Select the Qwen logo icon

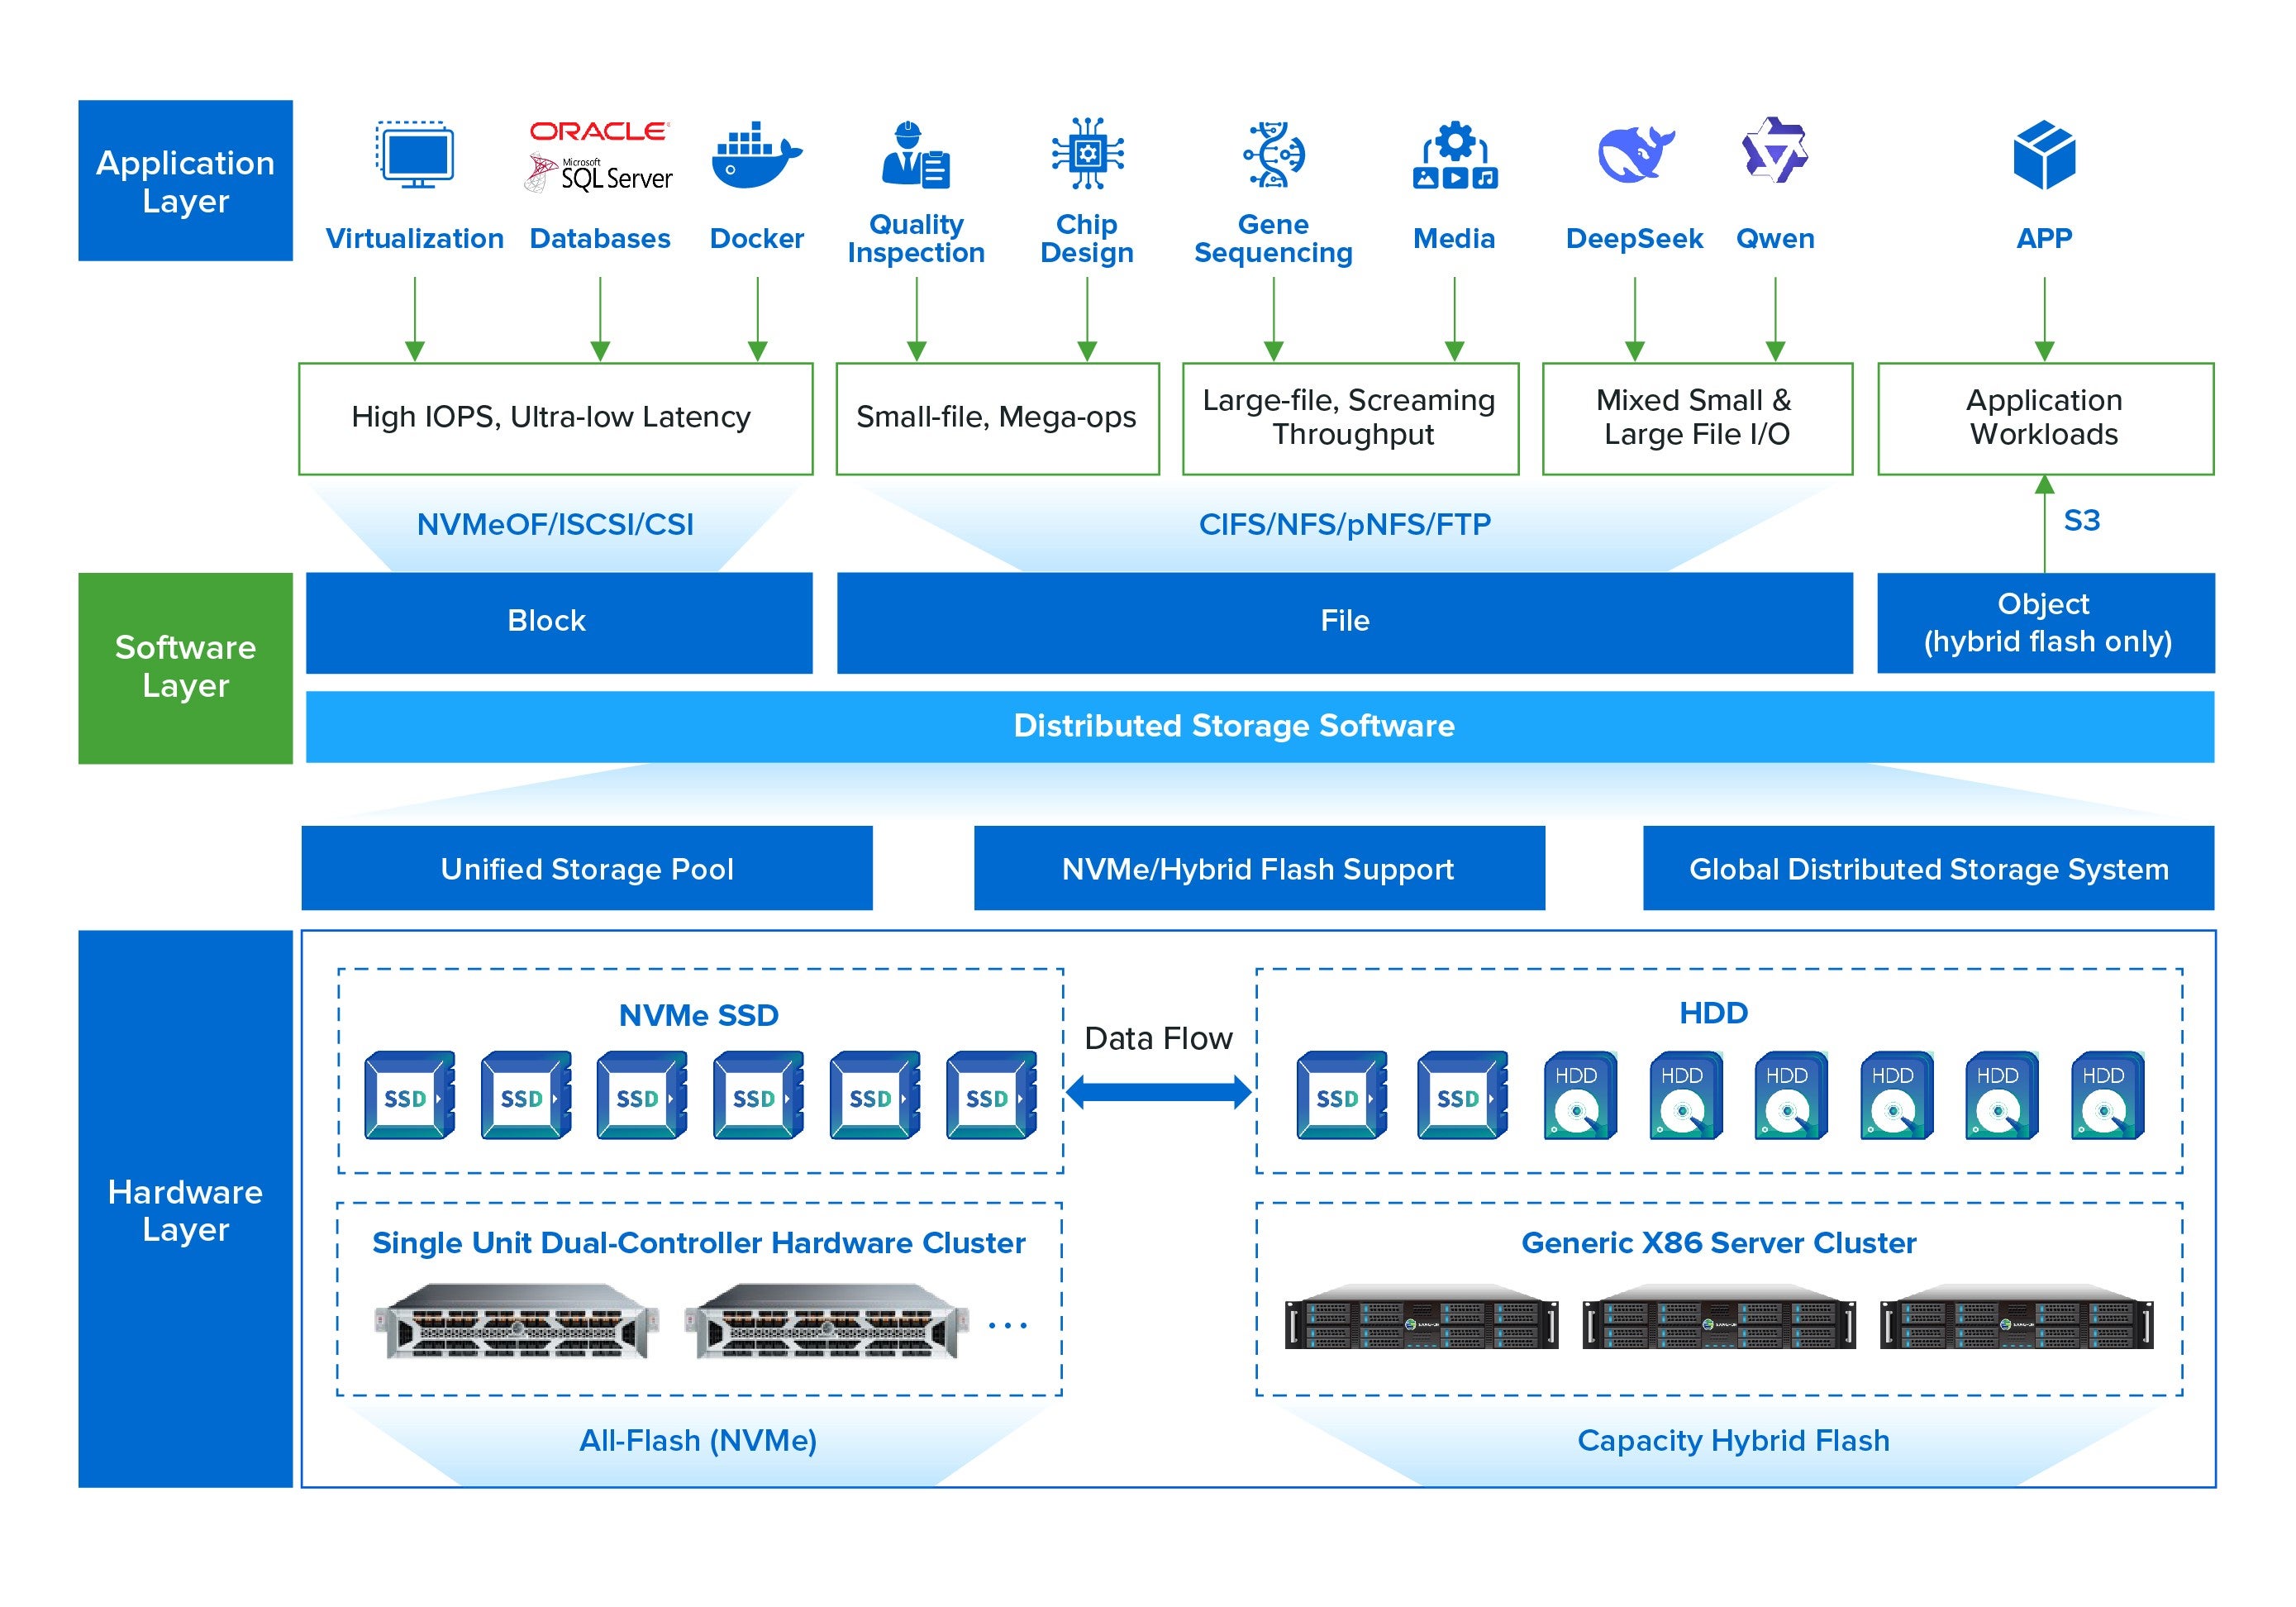tap(1775, 150)
